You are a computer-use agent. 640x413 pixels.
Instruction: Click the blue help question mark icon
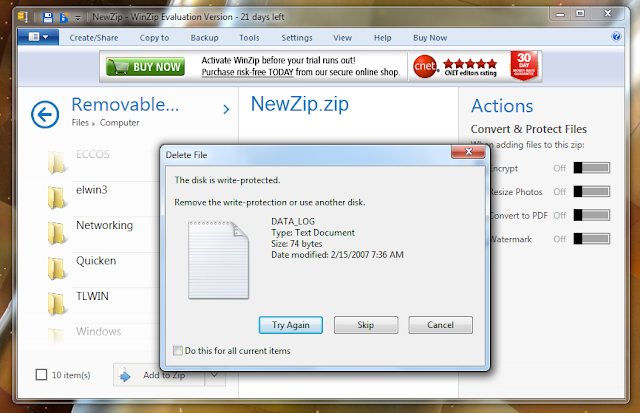point(616,37)
